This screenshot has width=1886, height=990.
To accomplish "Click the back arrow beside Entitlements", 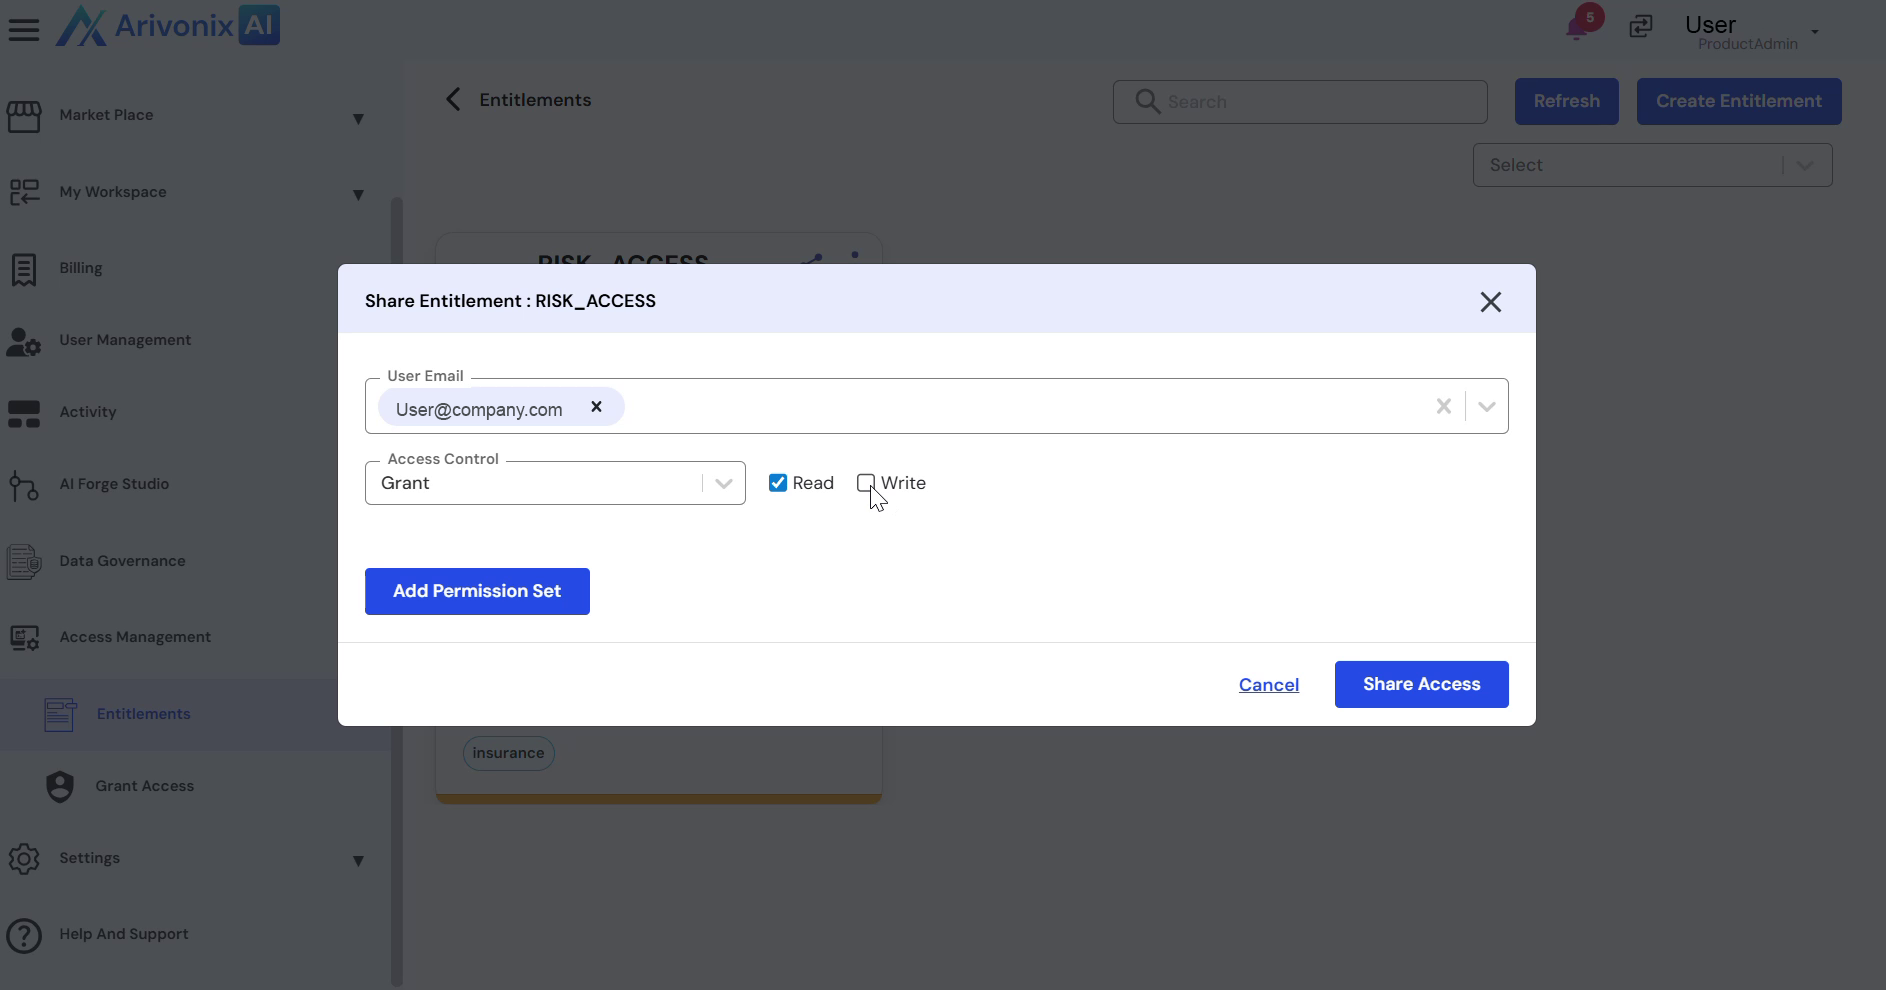I will click(453, 100).
